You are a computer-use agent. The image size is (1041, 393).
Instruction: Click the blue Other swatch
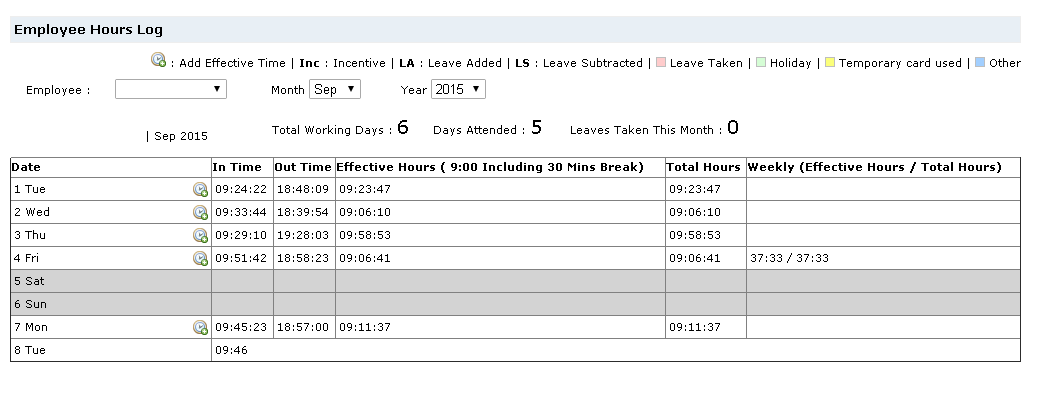[980, 62]
